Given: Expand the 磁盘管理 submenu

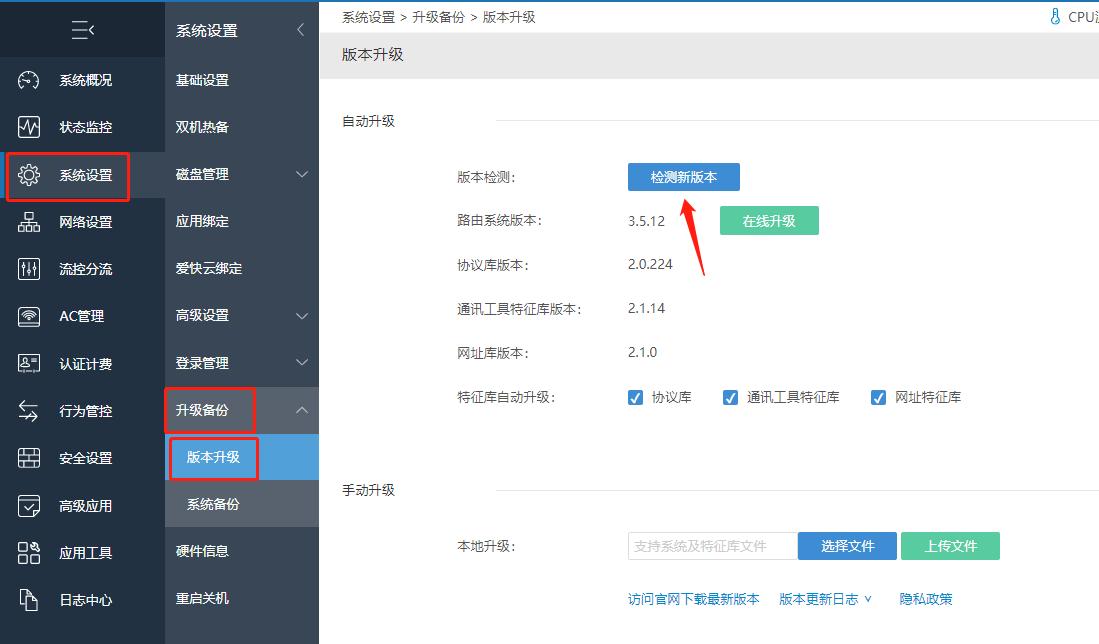Looking at the screenshot, I should [x=228, y=174].
